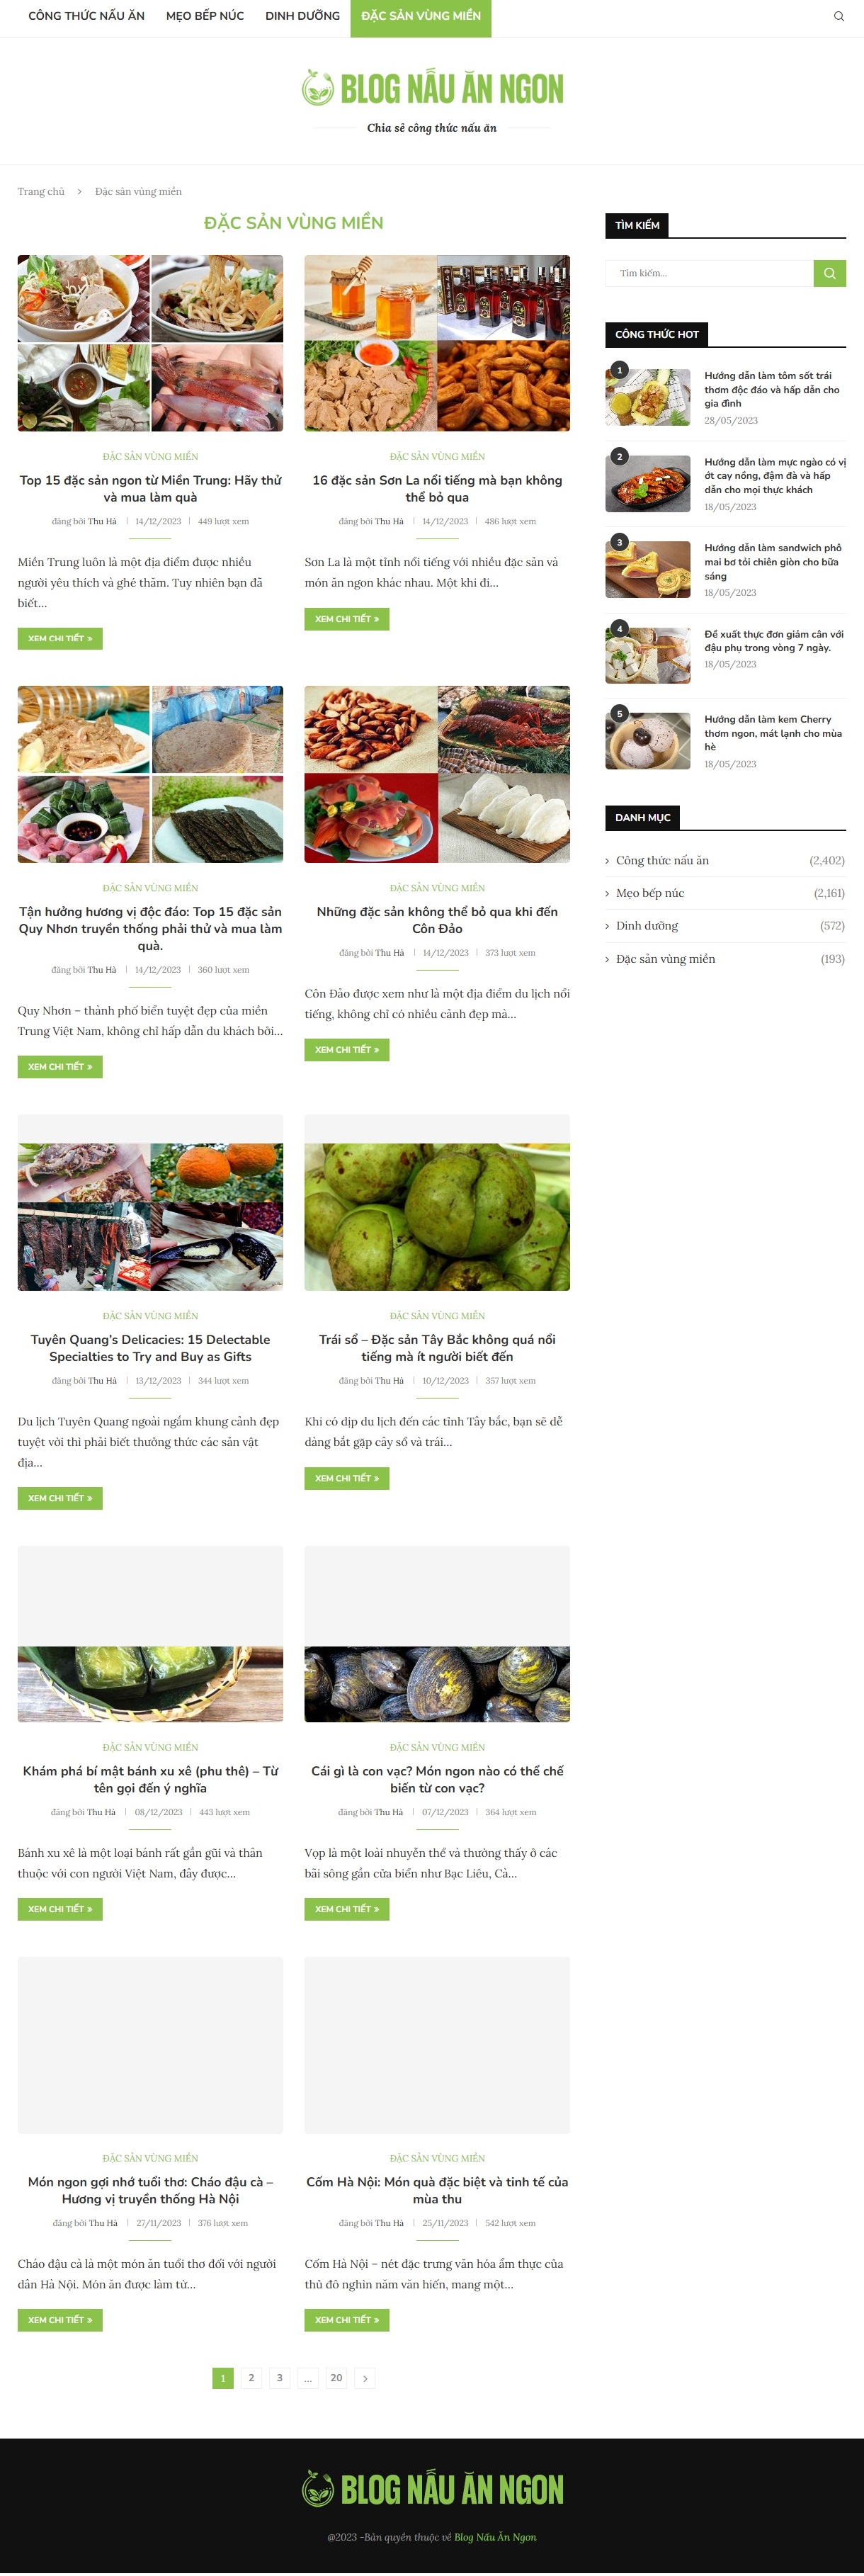
Task: Open hot recipe number 5 ice cream thumbnail
Action: coord(648,741)
